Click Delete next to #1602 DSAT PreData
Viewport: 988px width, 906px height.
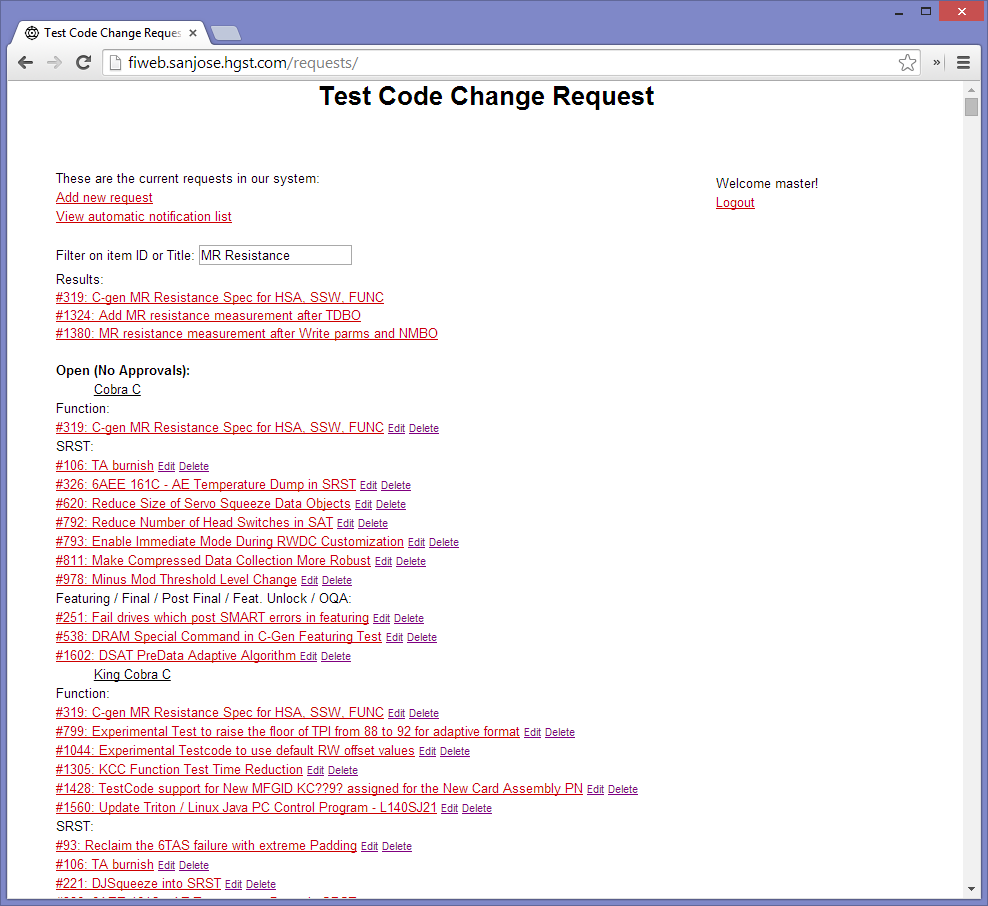click(336, 657)
